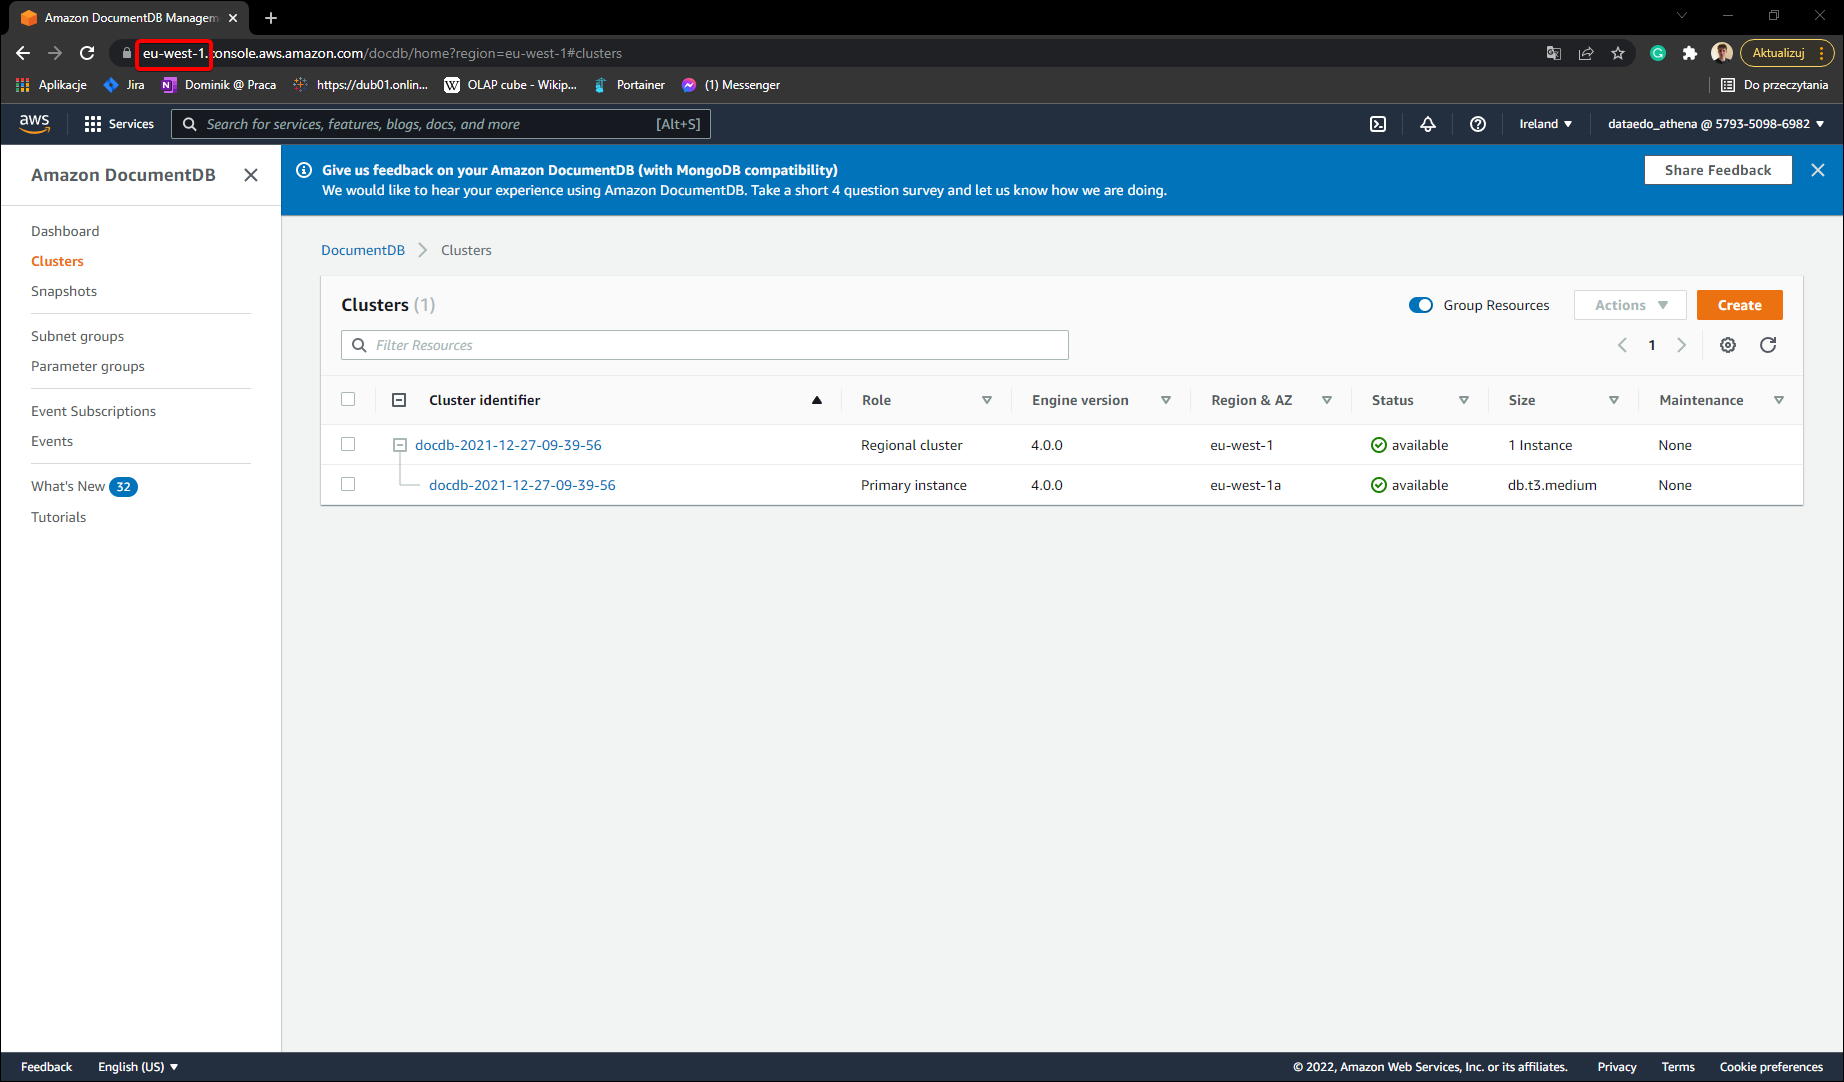Open the help question mark icon
Viewport: 1844px width, 1082px height.
(x=1478, y=124)
